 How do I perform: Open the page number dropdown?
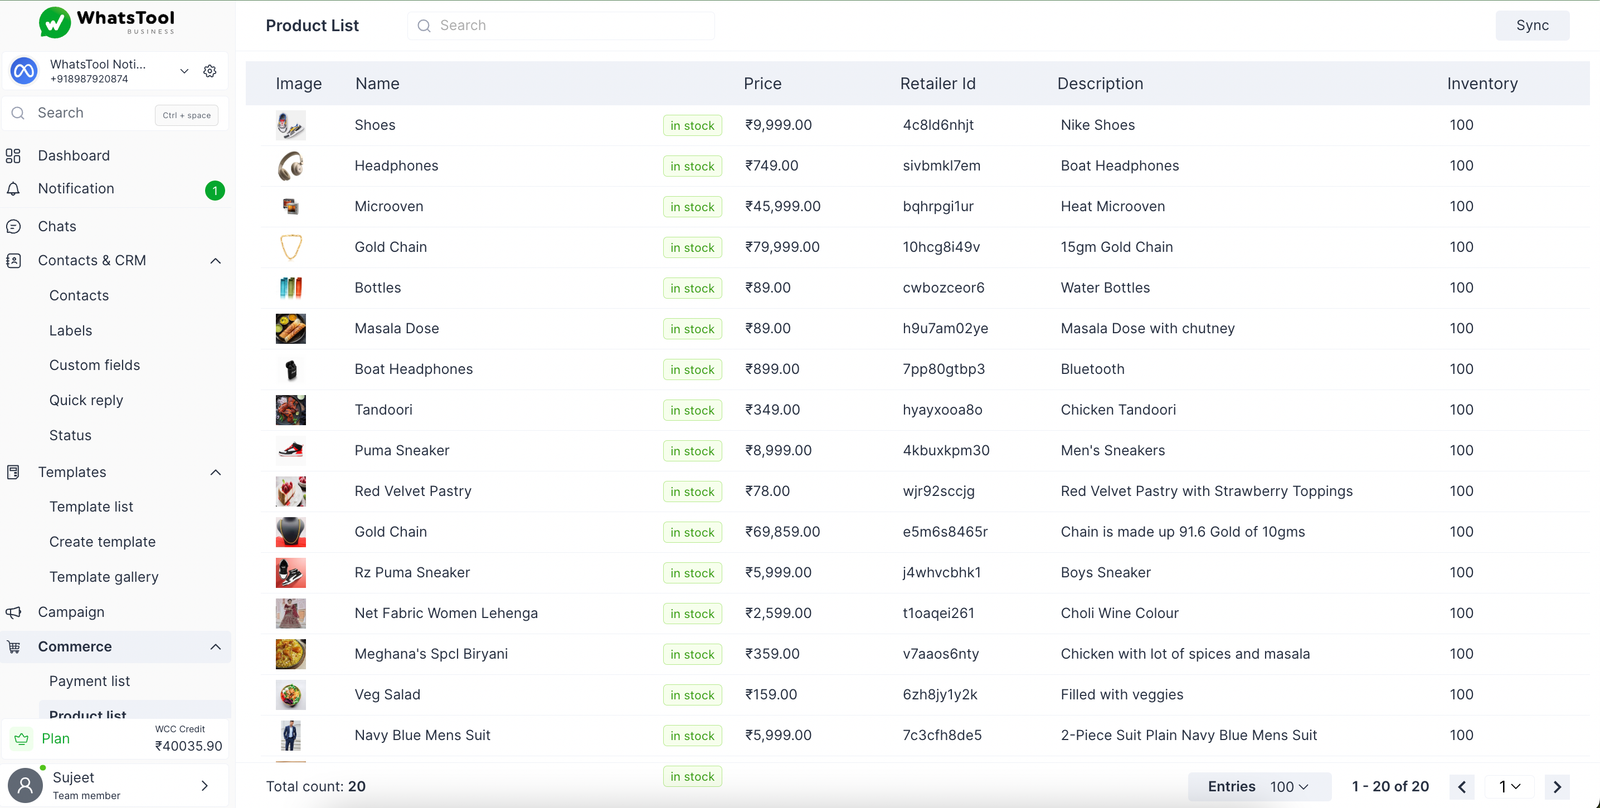[1510, 787]
